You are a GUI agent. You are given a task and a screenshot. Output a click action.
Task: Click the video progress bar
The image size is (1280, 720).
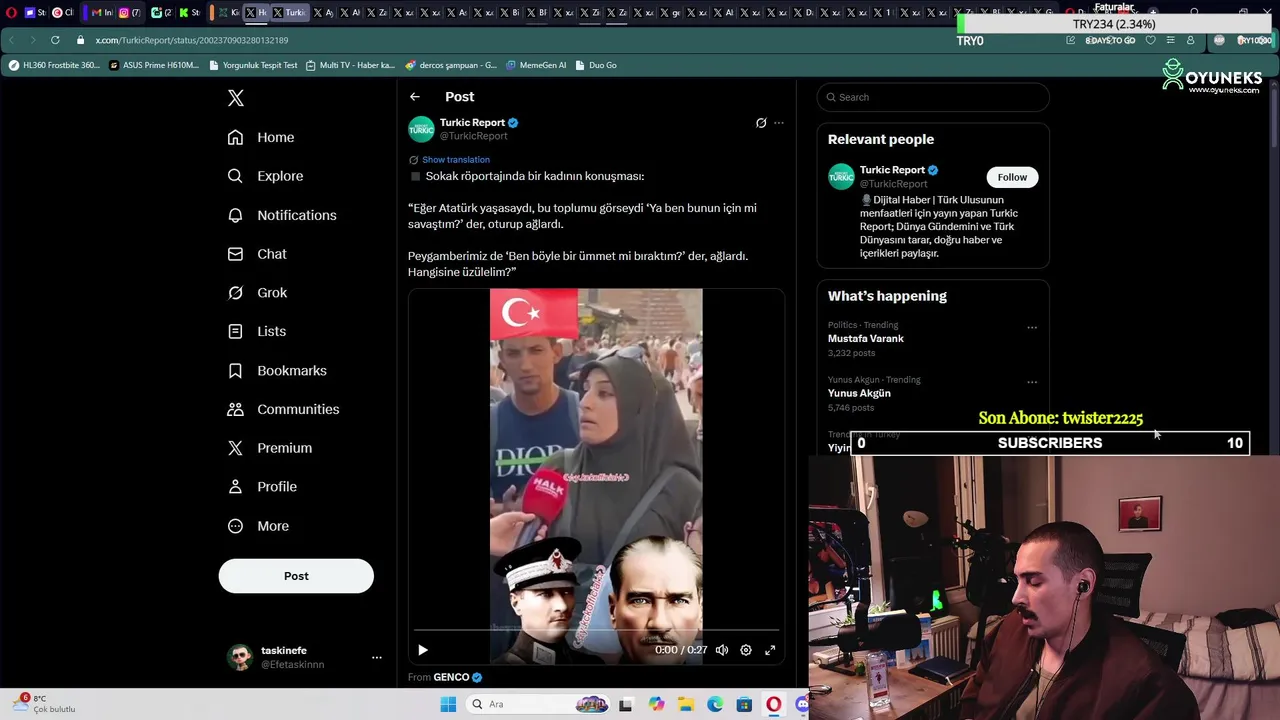(x=596, y=631)
